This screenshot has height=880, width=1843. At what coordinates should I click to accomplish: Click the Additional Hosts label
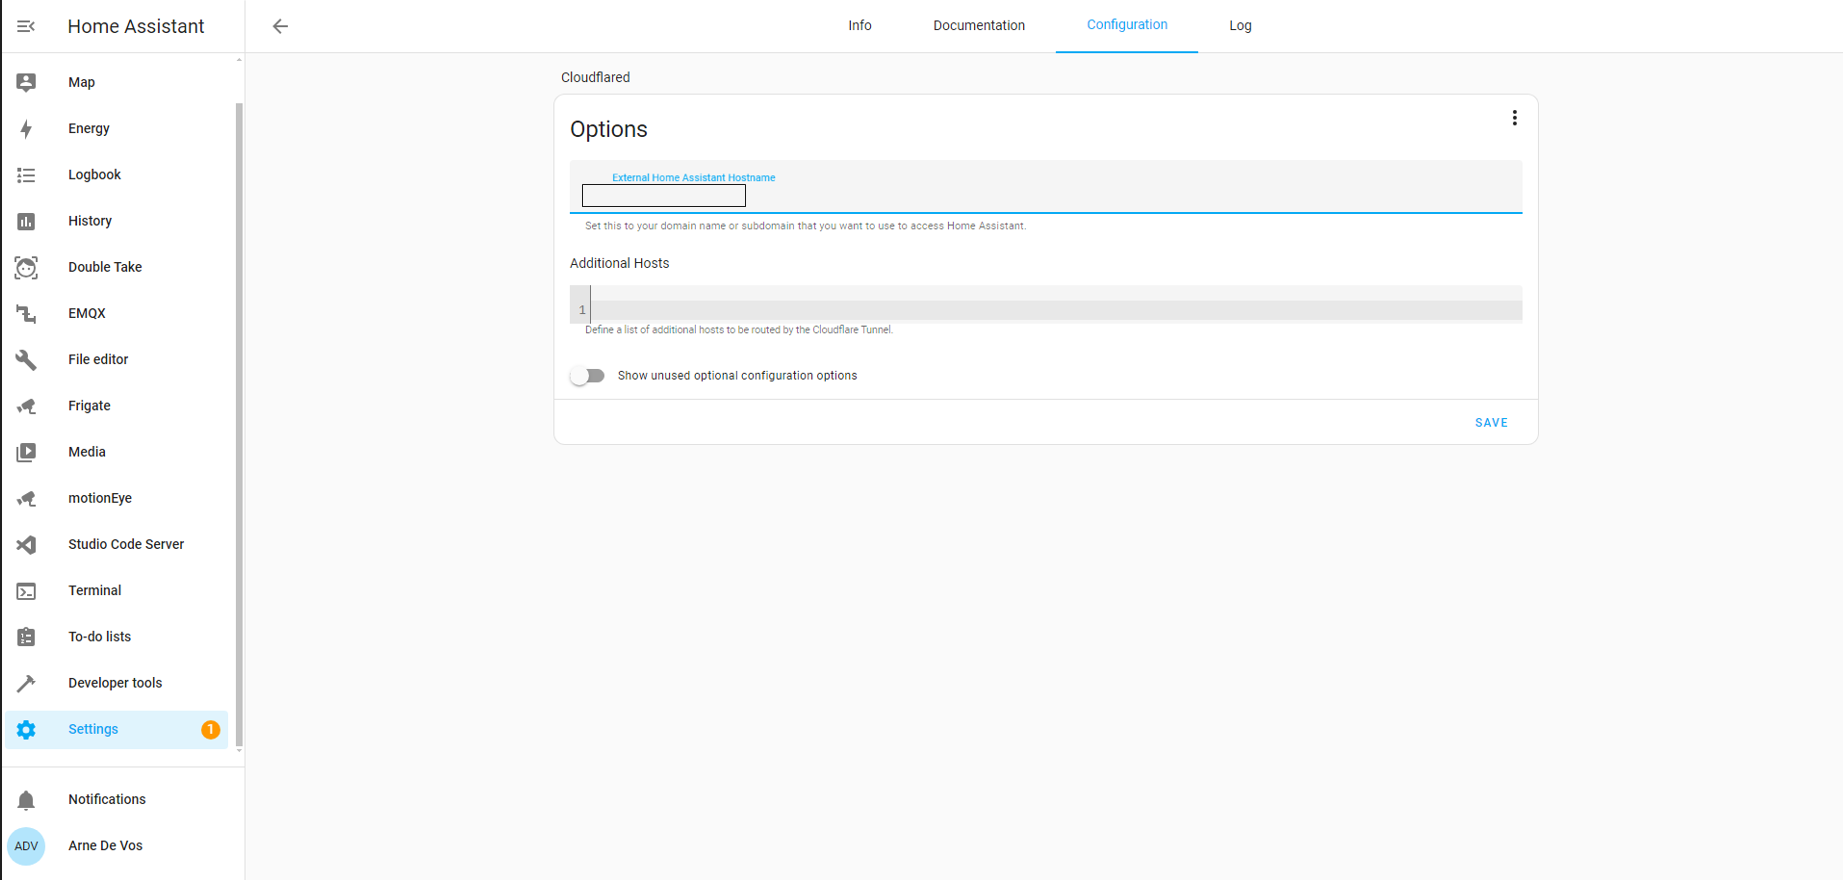tap(619, 263)
